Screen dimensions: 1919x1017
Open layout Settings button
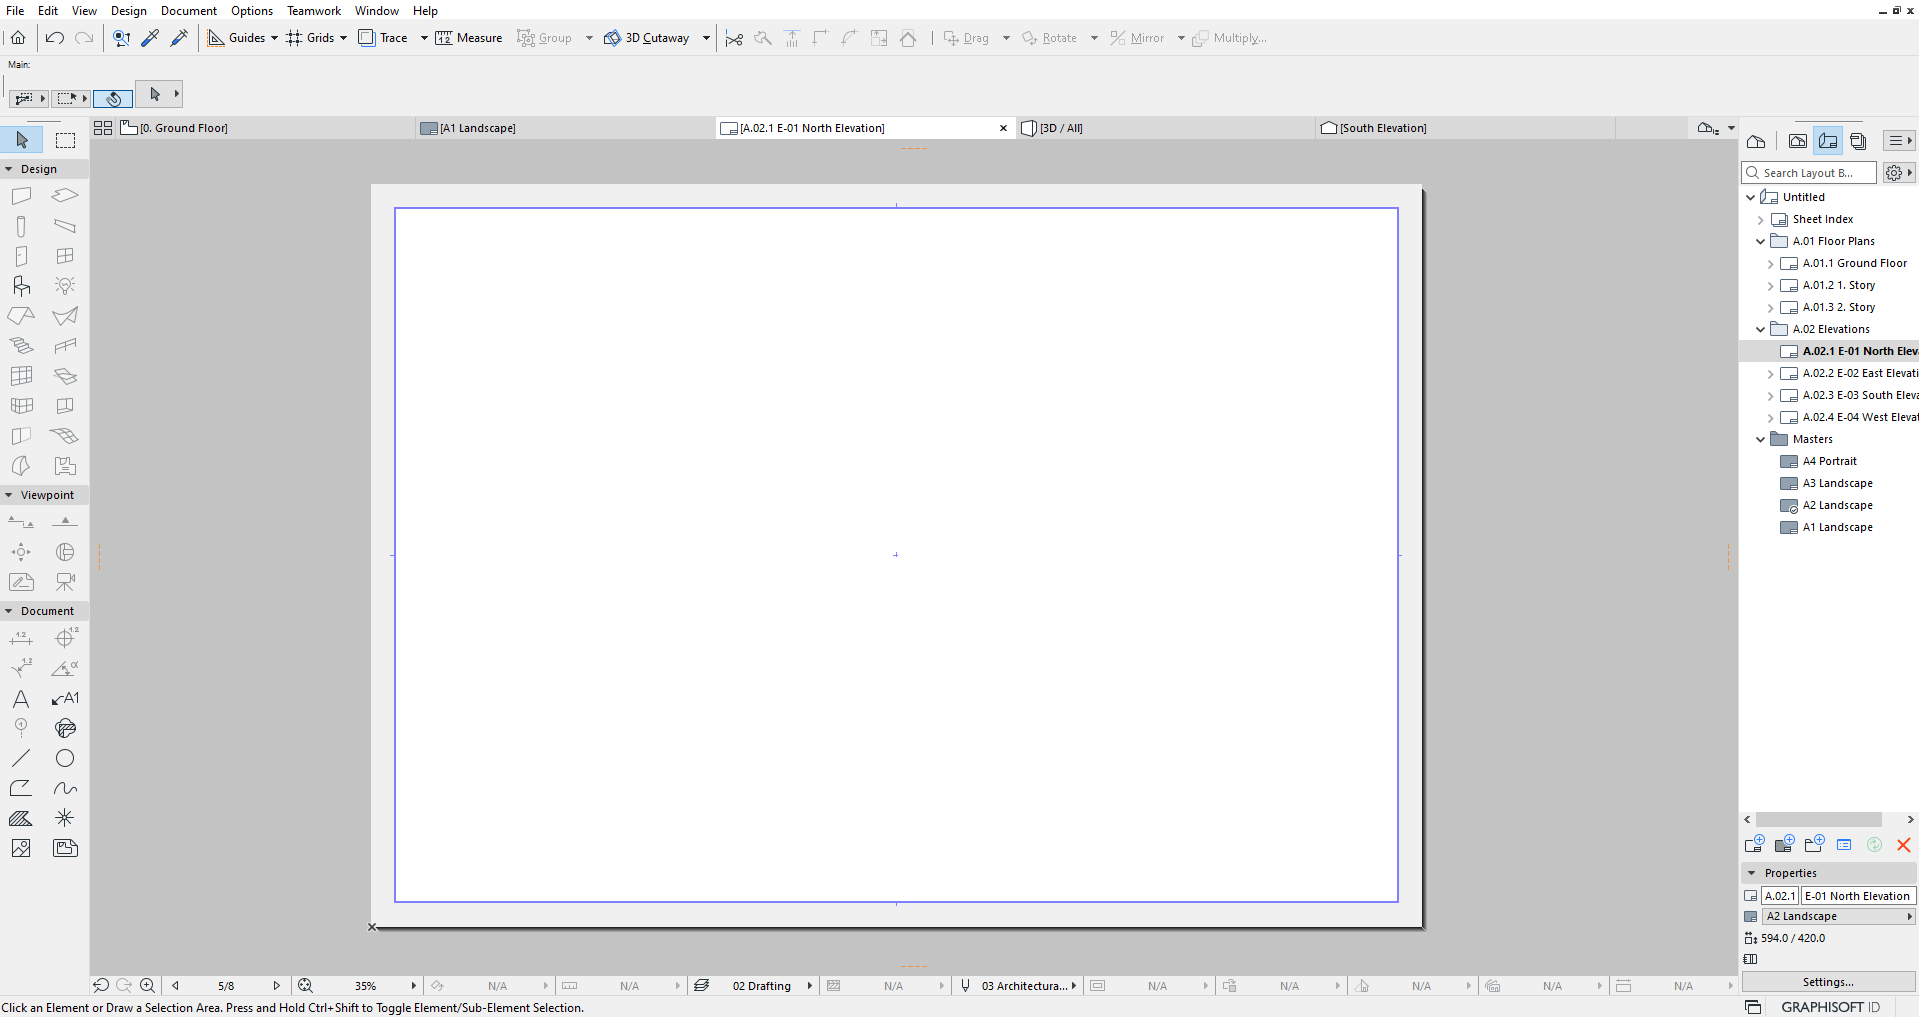[1828, 982]
